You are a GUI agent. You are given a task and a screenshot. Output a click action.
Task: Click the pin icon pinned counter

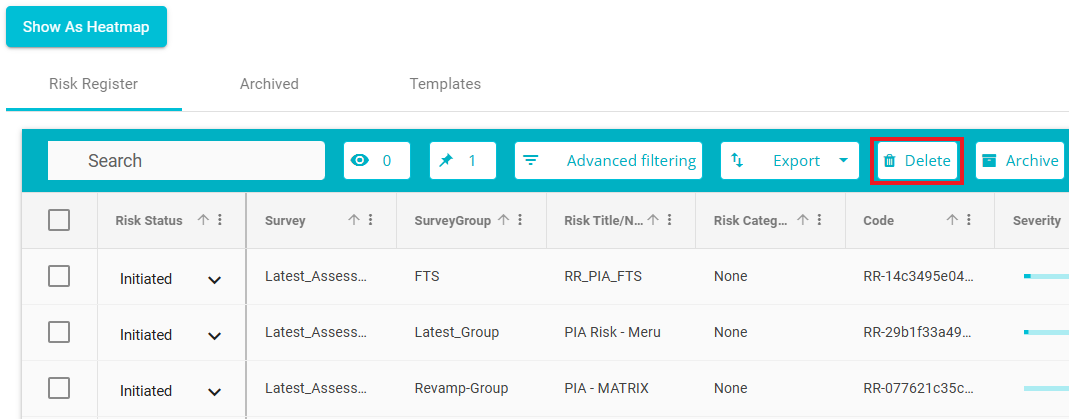coord(462,160)
